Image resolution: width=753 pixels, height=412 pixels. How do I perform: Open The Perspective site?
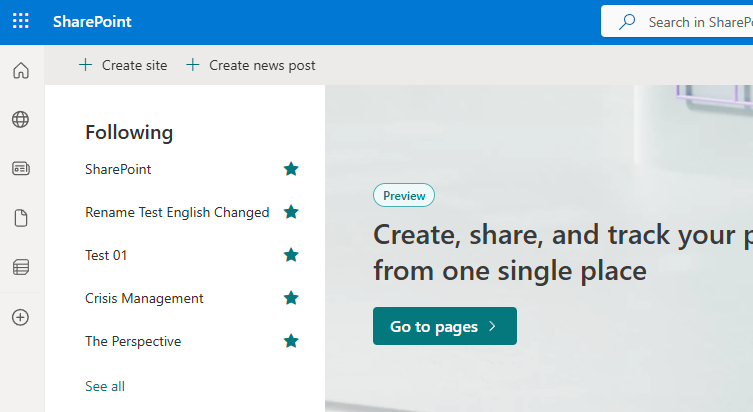pyautogui.click(x=133, y=341)
